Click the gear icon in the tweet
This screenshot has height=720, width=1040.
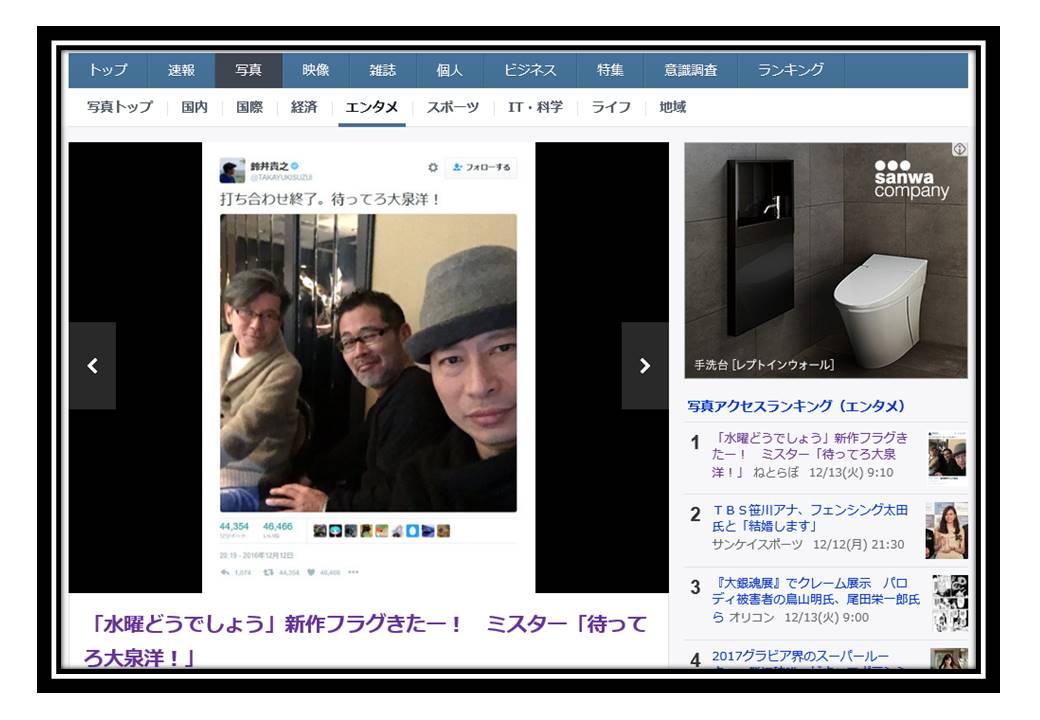[x=432, y=167]
